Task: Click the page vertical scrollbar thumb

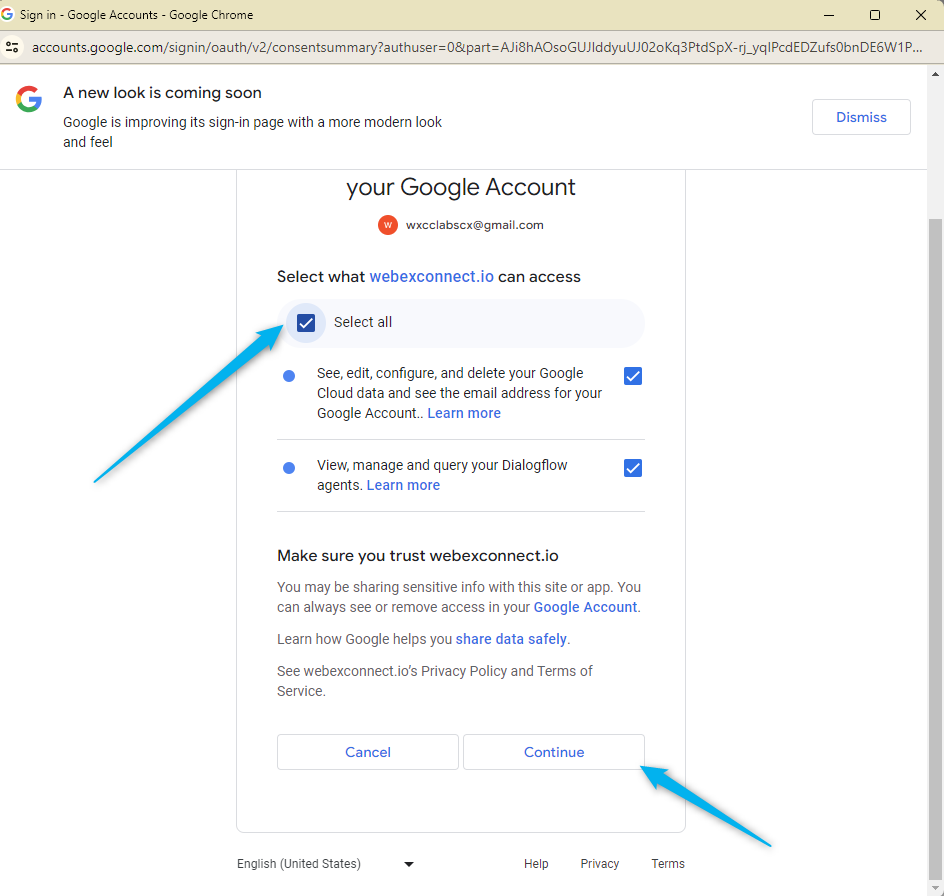Action: coord(936,548)
